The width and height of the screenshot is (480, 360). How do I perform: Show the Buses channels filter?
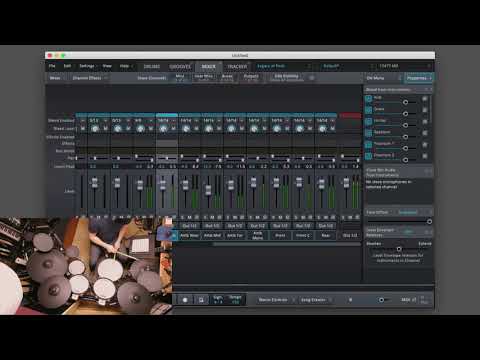point(227,78)
